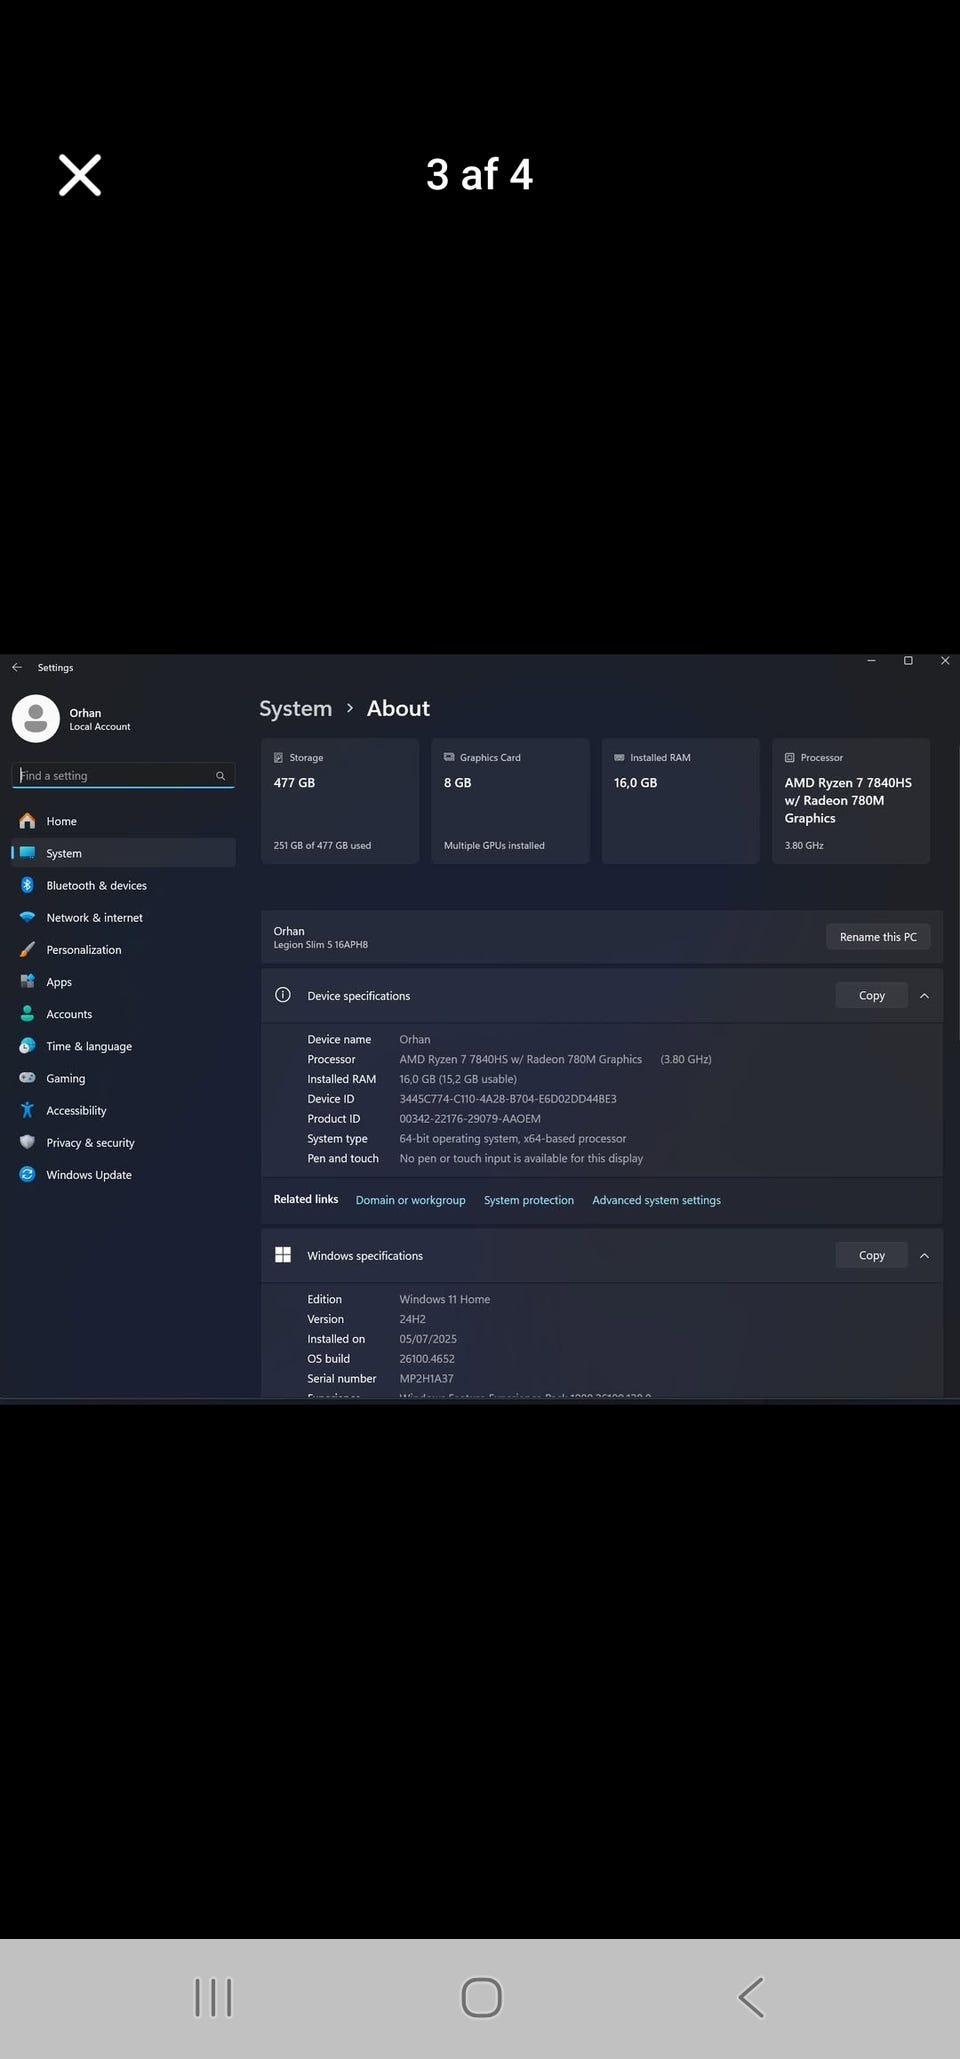Screen dimensions: 960x2059
Task: Open Time & language settings
Action: [x=88, y=1046]
